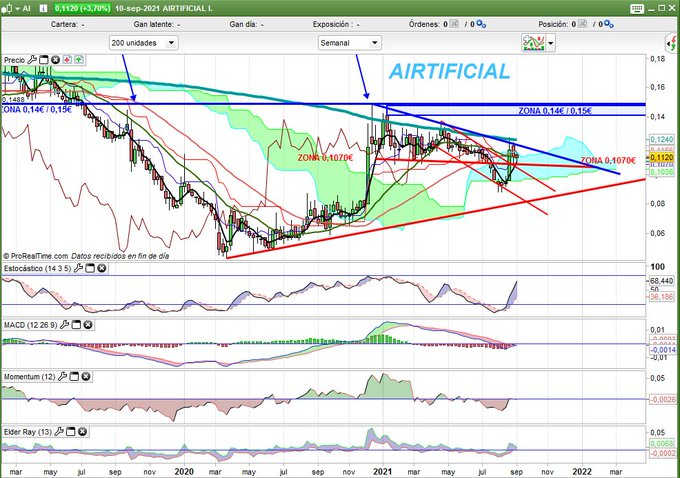Click the Momentum (12) label
This screenshot has height=478, width=680.
click(x=29, y=377)
